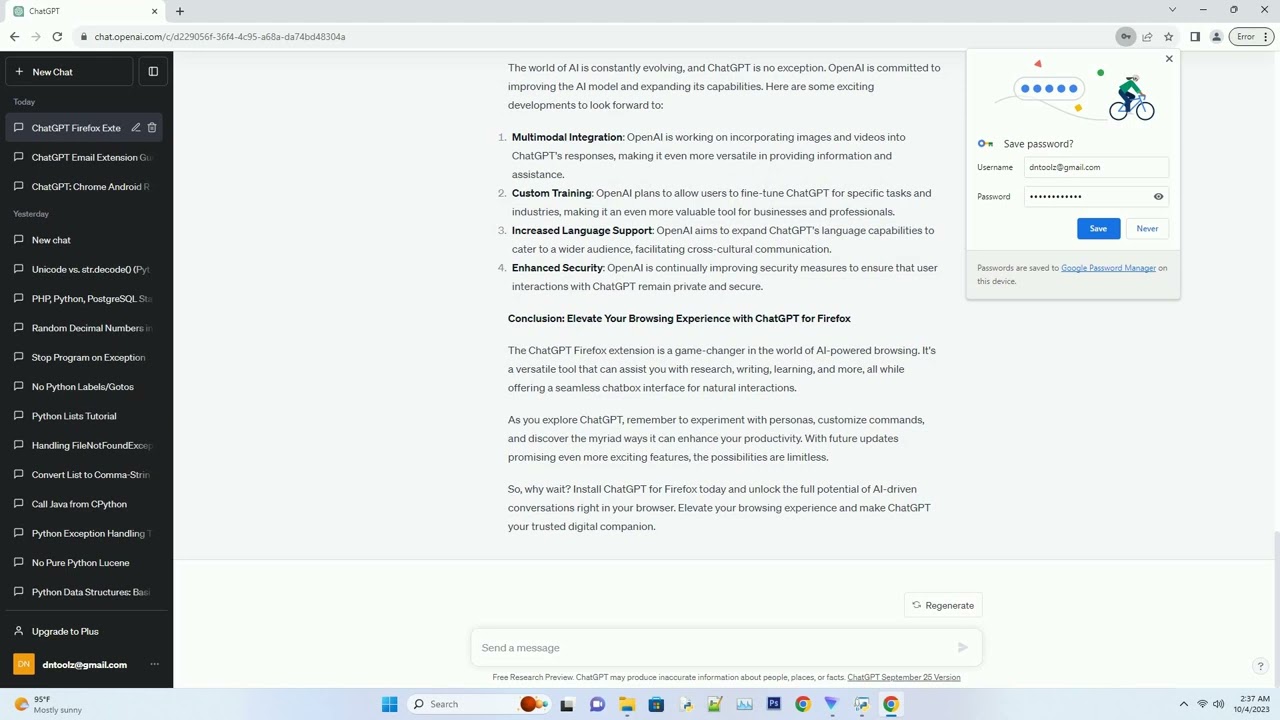Close the Save password popup

[1169, 59]
